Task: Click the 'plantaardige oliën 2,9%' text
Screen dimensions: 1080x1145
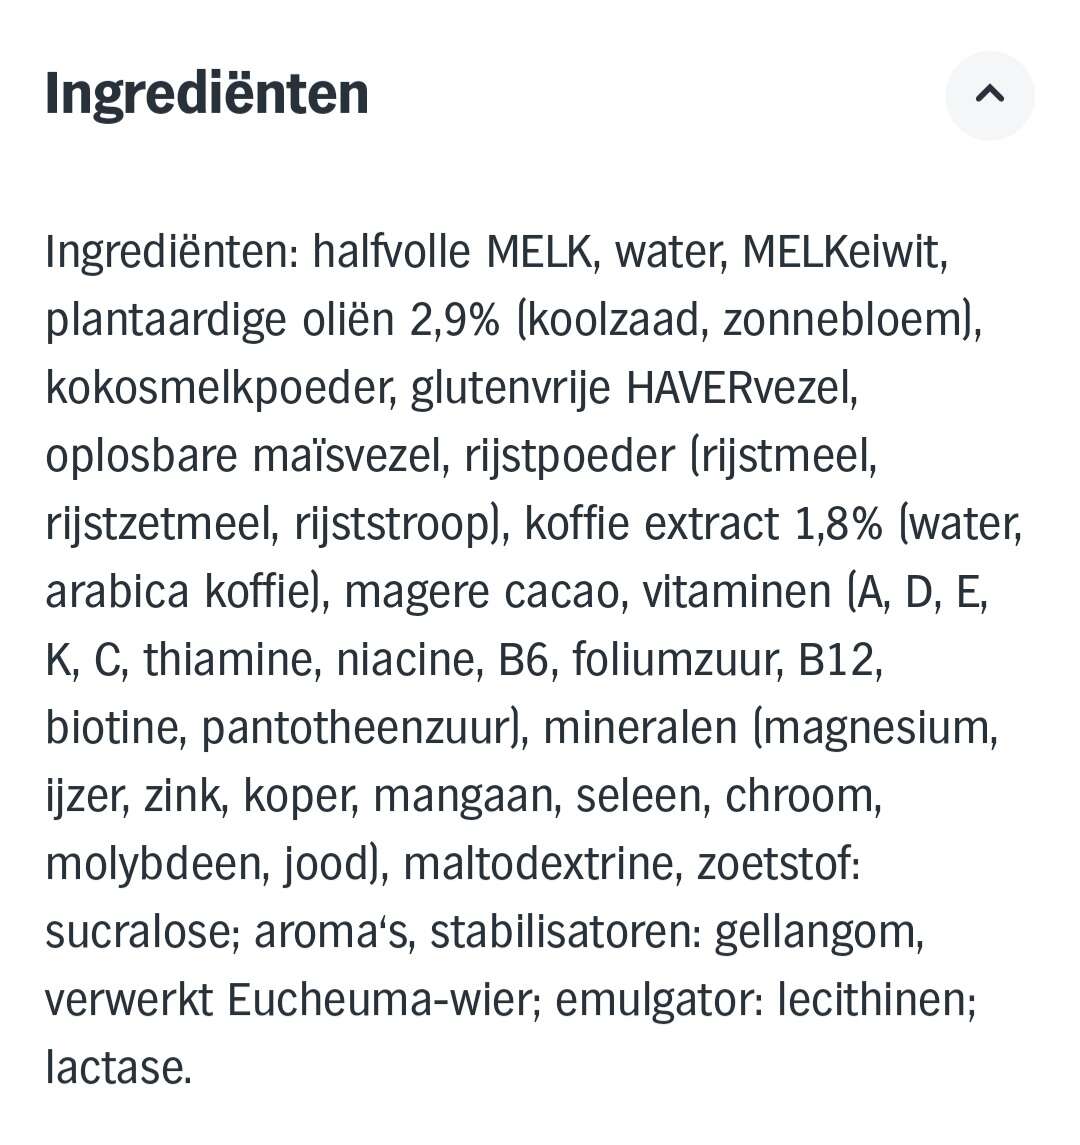Action: tap(272, 320)
